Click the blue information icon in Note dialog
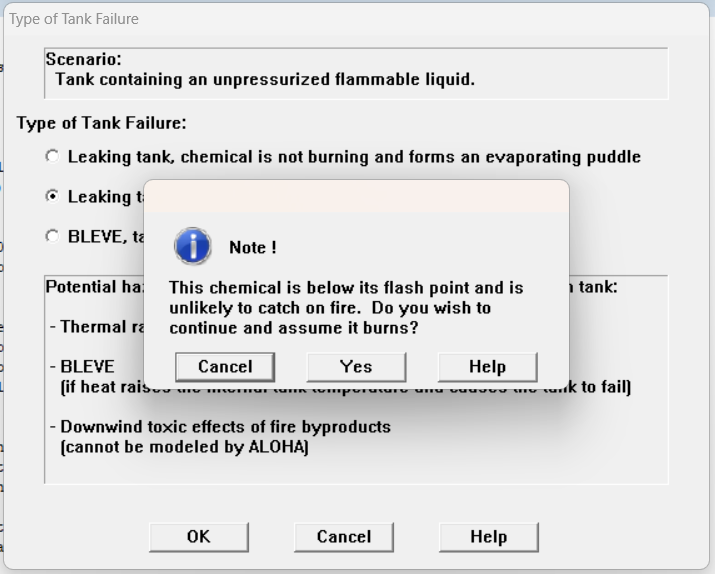The width and height of the screenshot is (715, 574). [192, 246]
